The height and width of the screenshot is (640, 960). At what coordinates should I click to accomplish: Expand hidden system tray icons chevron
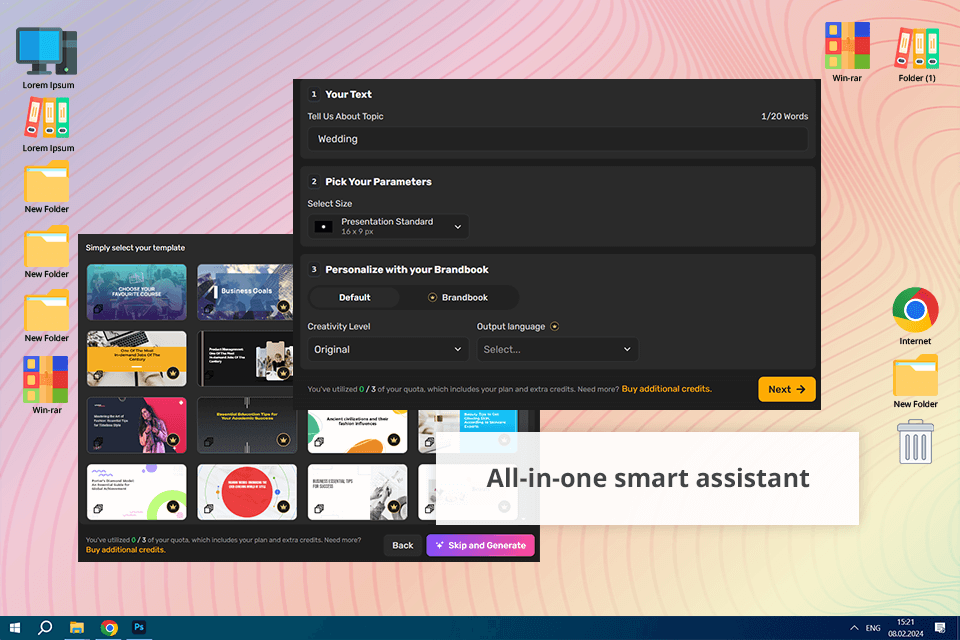(x=853, y=628)
